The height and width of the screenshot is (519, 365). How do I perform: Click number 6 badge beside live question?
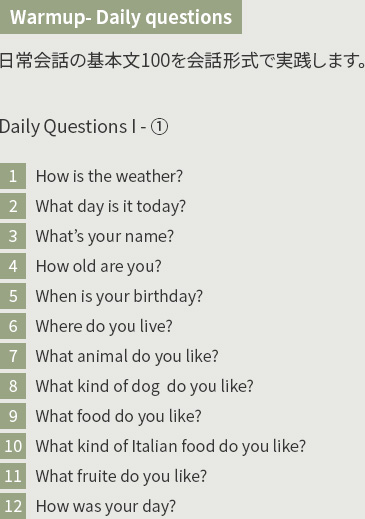[x=13, y=326]
